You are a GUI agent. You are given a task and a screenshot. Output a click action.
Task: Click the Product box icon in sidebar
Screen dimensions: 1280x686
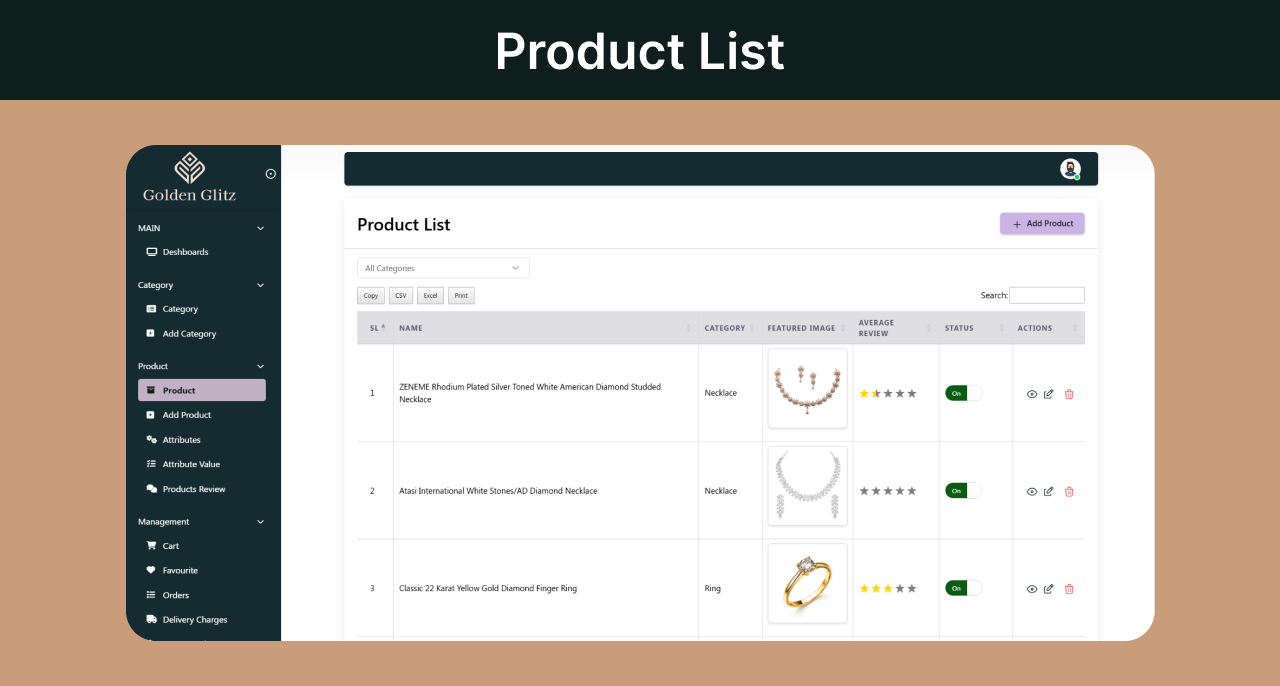151,391
